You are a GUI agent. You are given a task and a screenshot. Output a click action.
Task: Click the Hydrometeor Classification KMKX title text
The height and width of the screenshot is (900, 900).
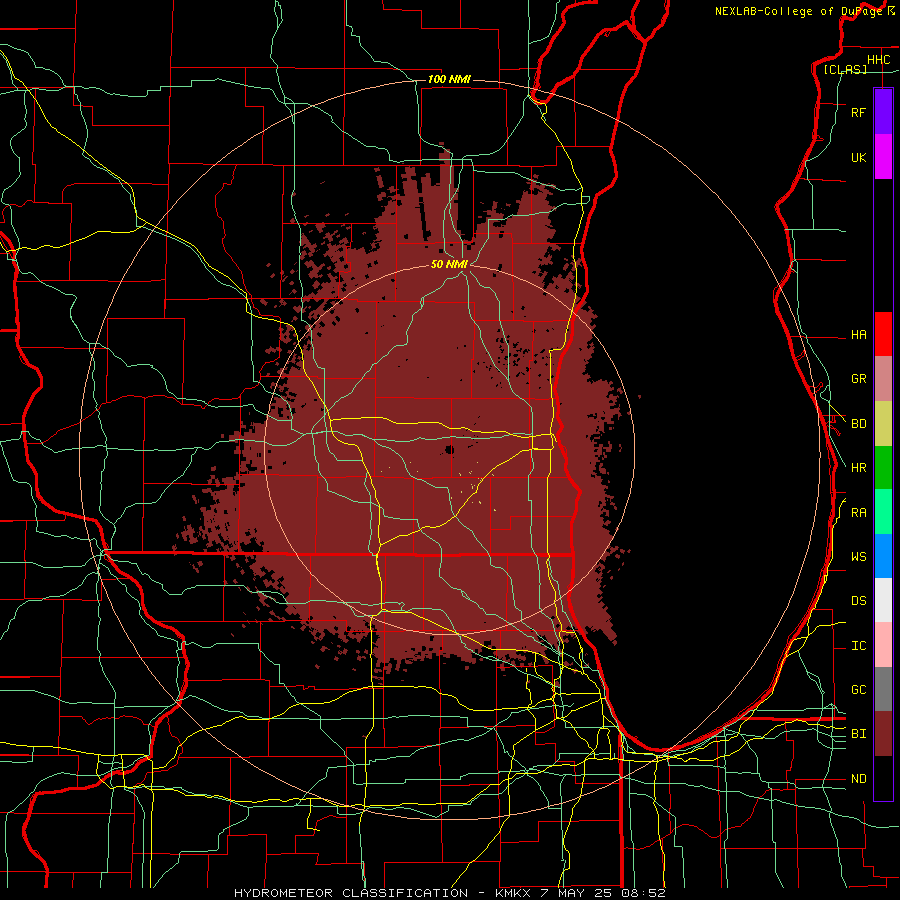(449, 893)
